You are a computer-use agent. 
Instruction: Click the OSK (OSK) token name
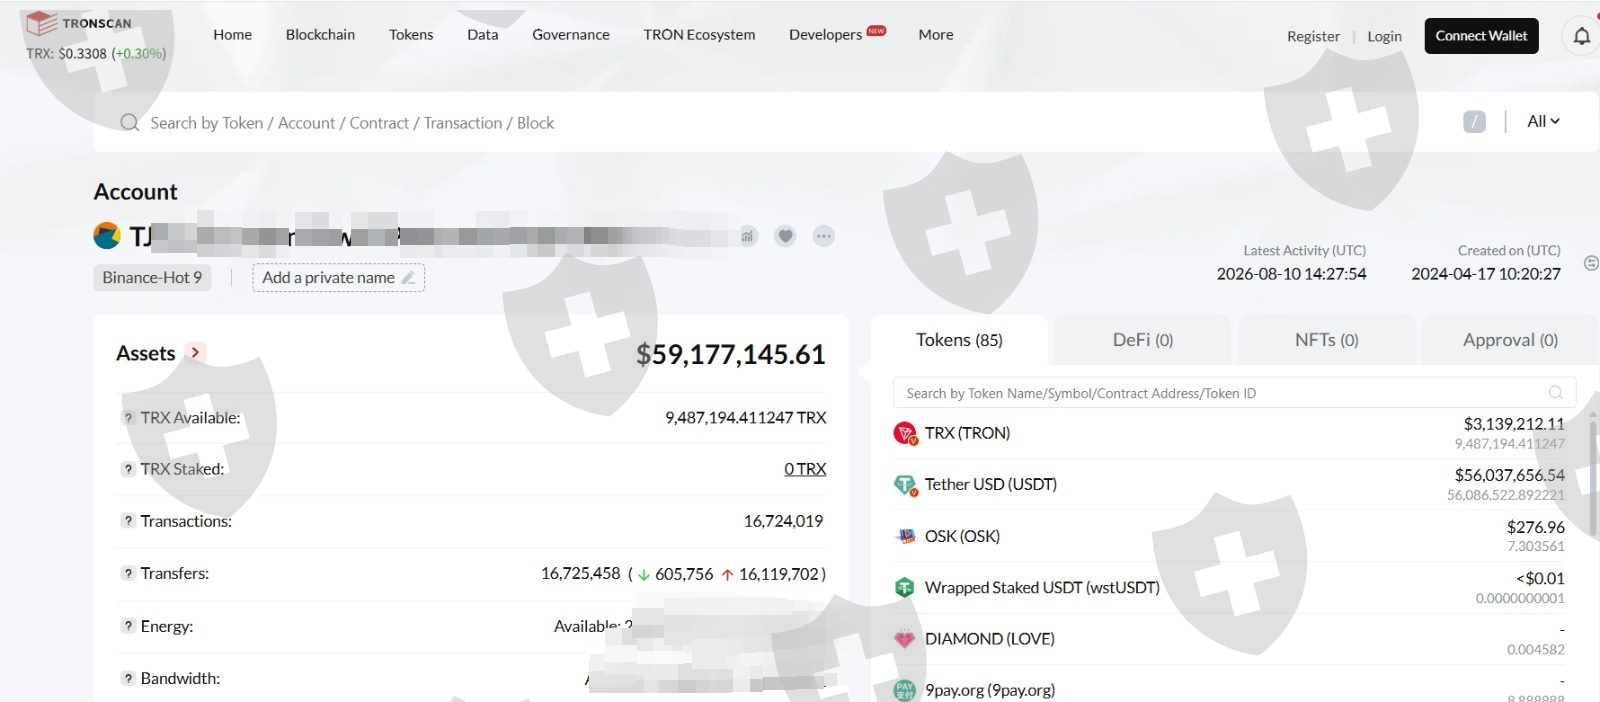pyautogui.click(x=962, y=537)
